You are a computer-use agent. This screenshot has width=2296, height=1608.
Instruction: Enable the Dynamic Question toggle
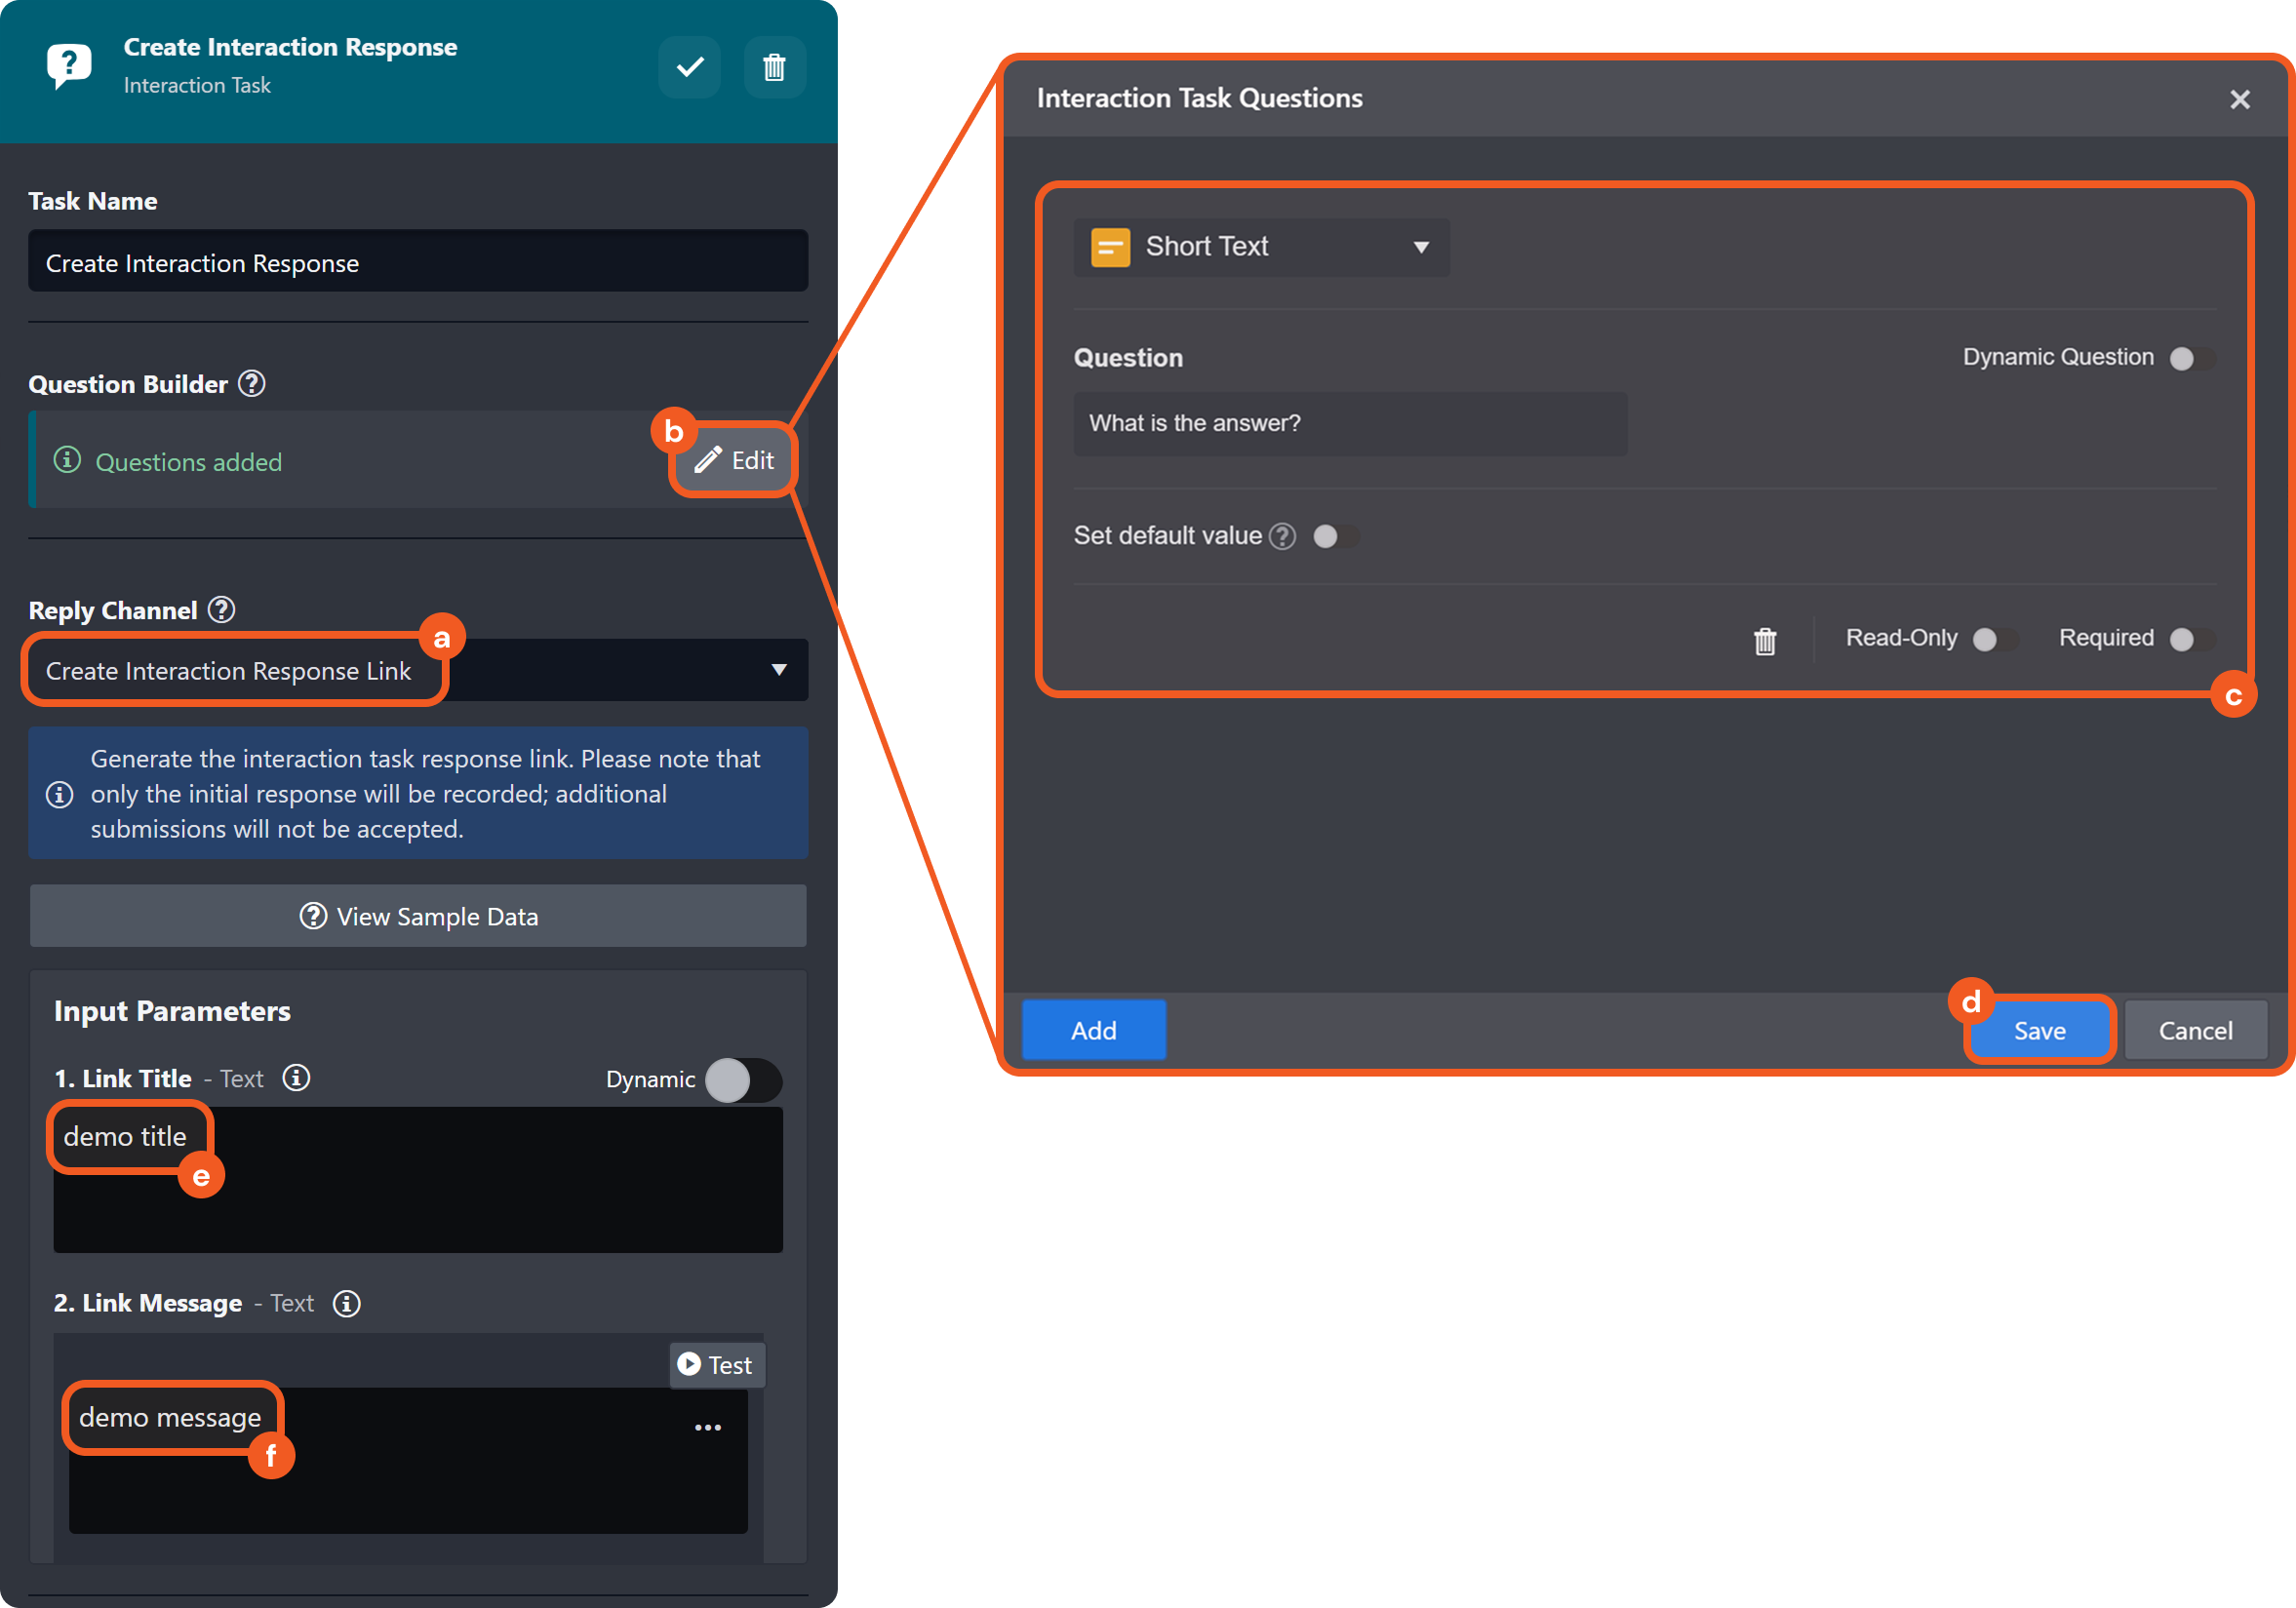(2191, 358)
